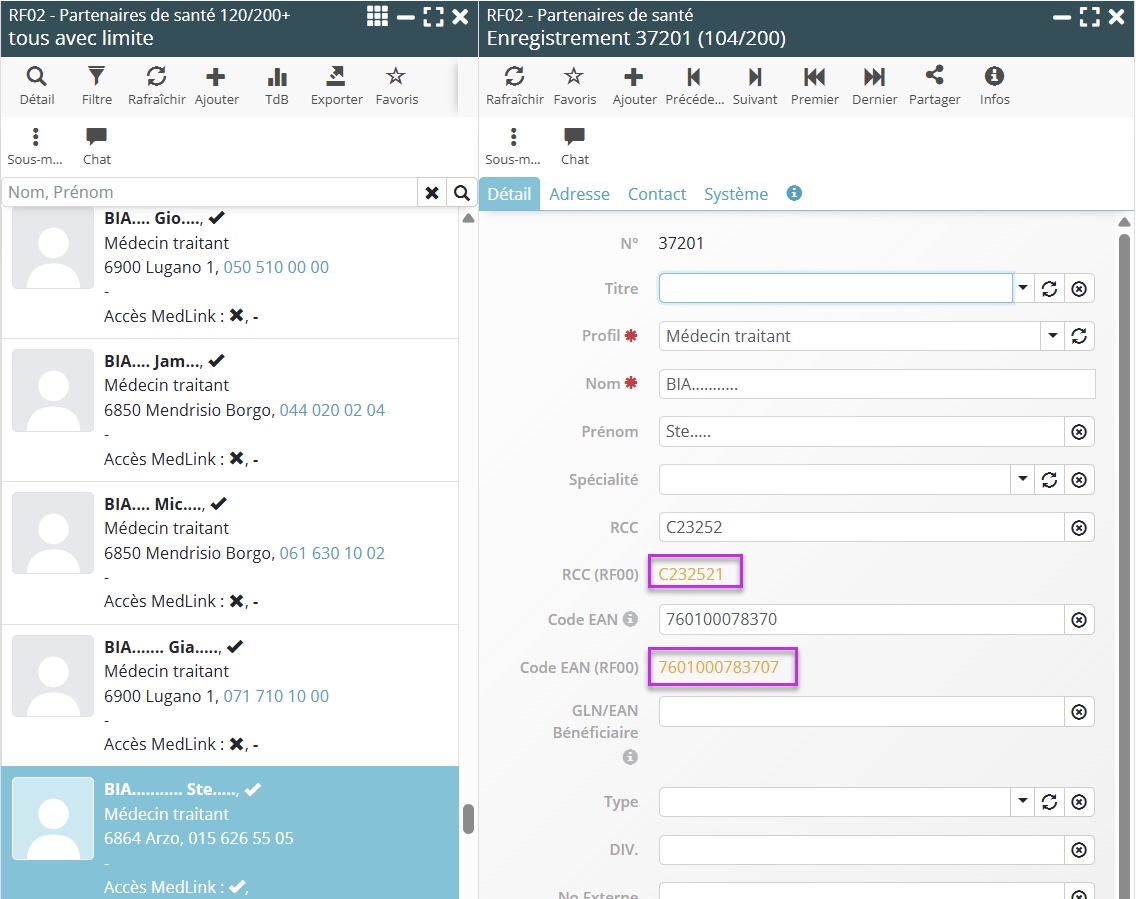The height and width of the screenshot is (899, 1136).
Task: Switch to the Adresse tab
Action: [579, 194]
